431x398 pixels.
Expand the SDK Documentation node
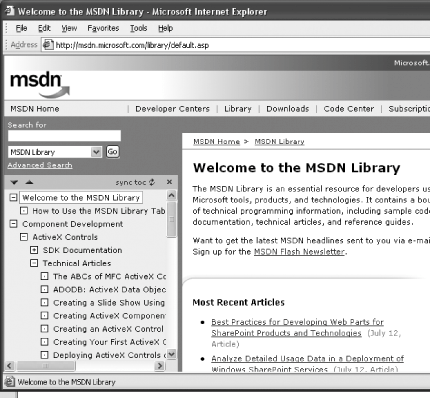click(x=34, y=250)
